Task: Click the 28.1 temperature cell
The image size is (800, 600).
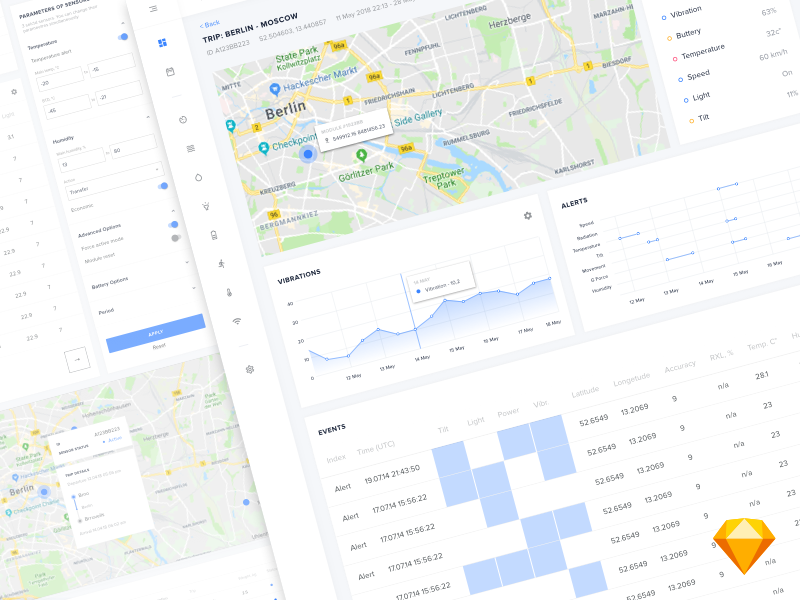Action: pos(762,376)
